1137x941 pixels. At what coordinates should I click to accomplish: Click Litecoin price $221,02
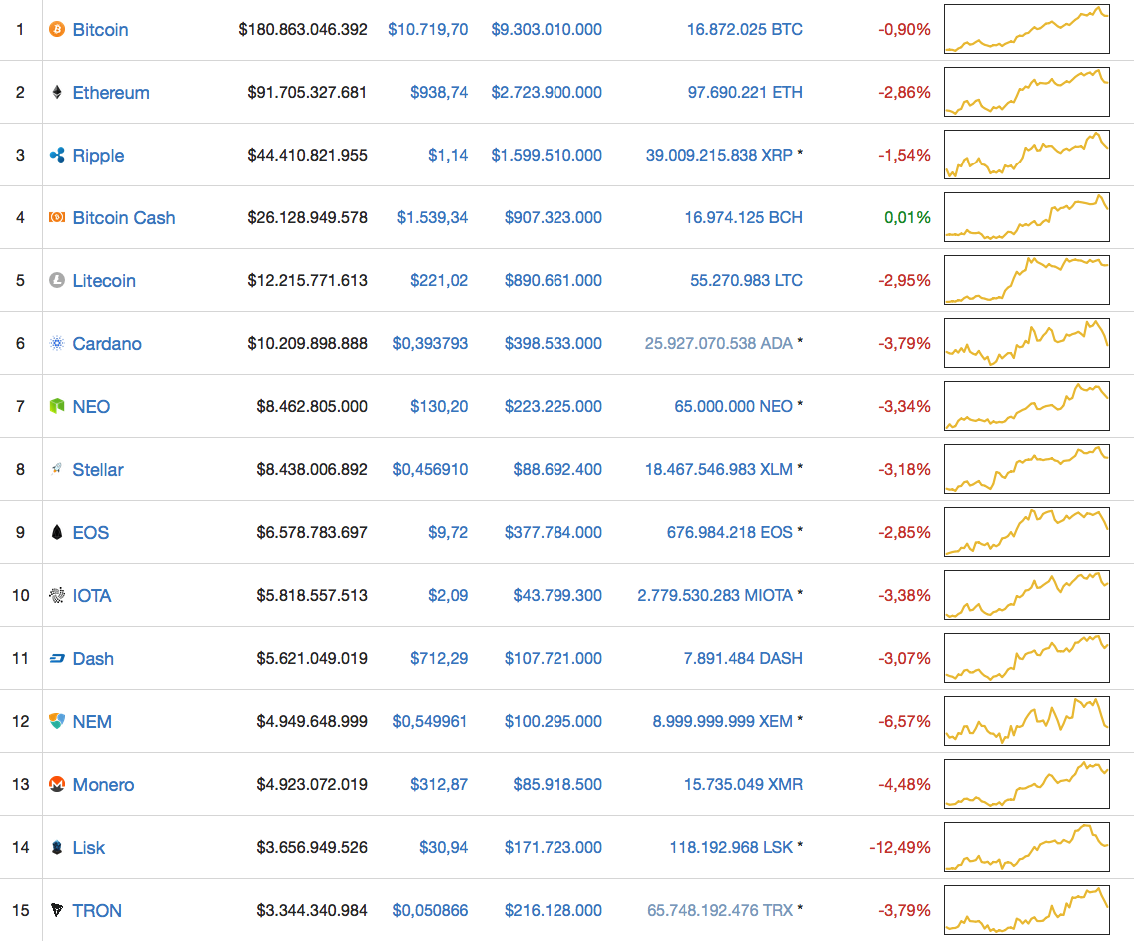(x=439, y=281)
